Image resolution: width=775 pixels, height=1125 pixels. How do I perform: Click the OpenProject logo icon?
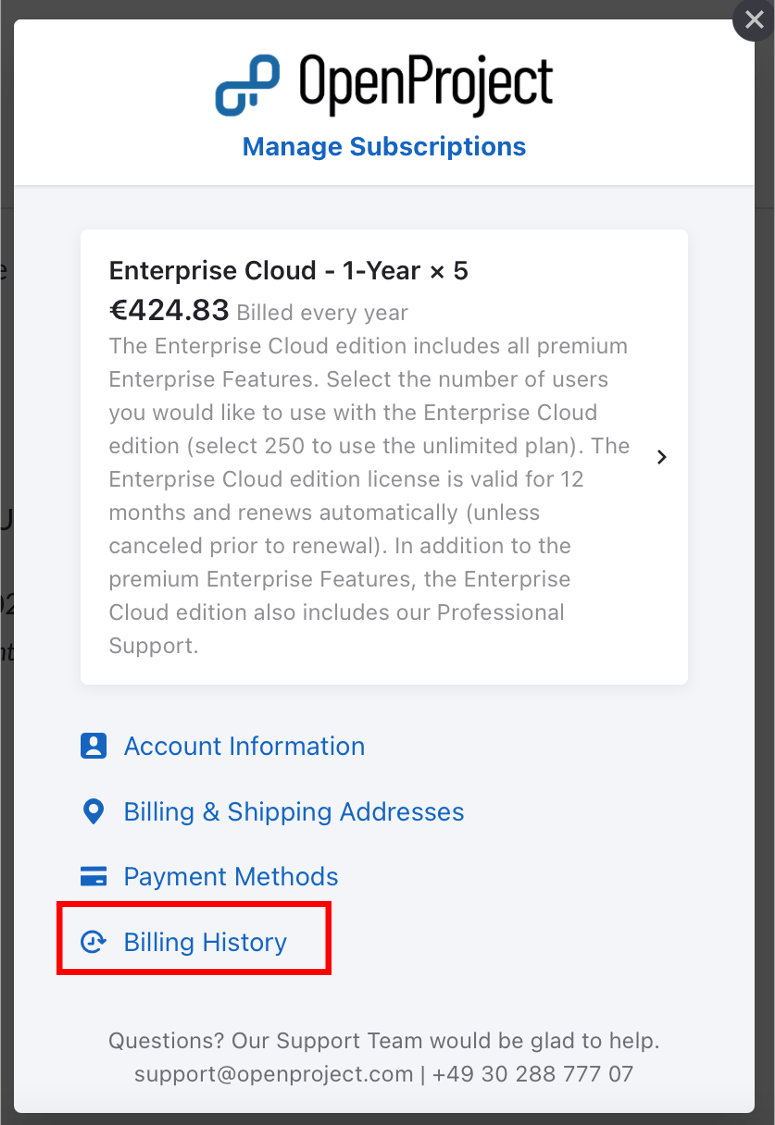point(248,85)
